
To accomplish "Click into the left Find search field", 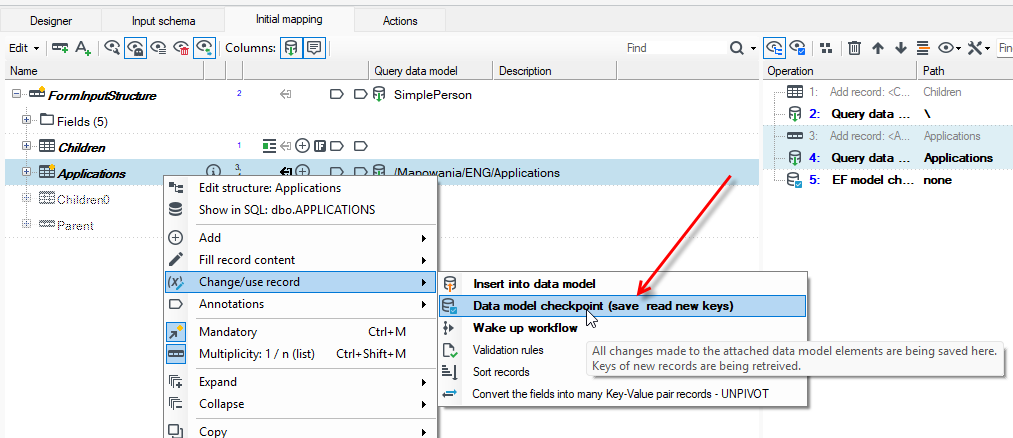I will (x=675, y=48).
